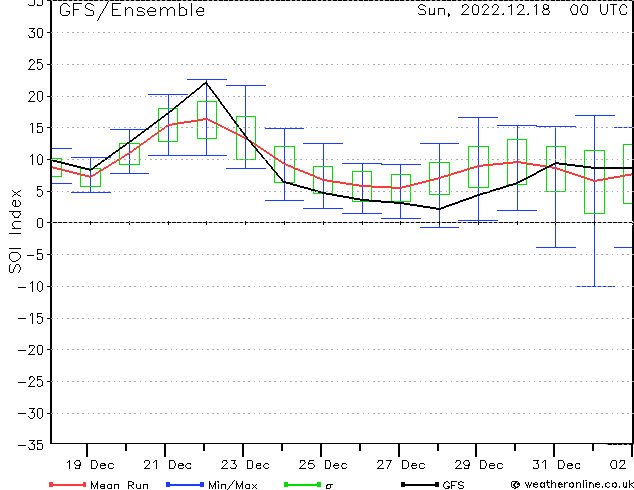Click the 23 Dec x-axis label
This screenshot has width=634, height=490.
[x=245, y=465]
